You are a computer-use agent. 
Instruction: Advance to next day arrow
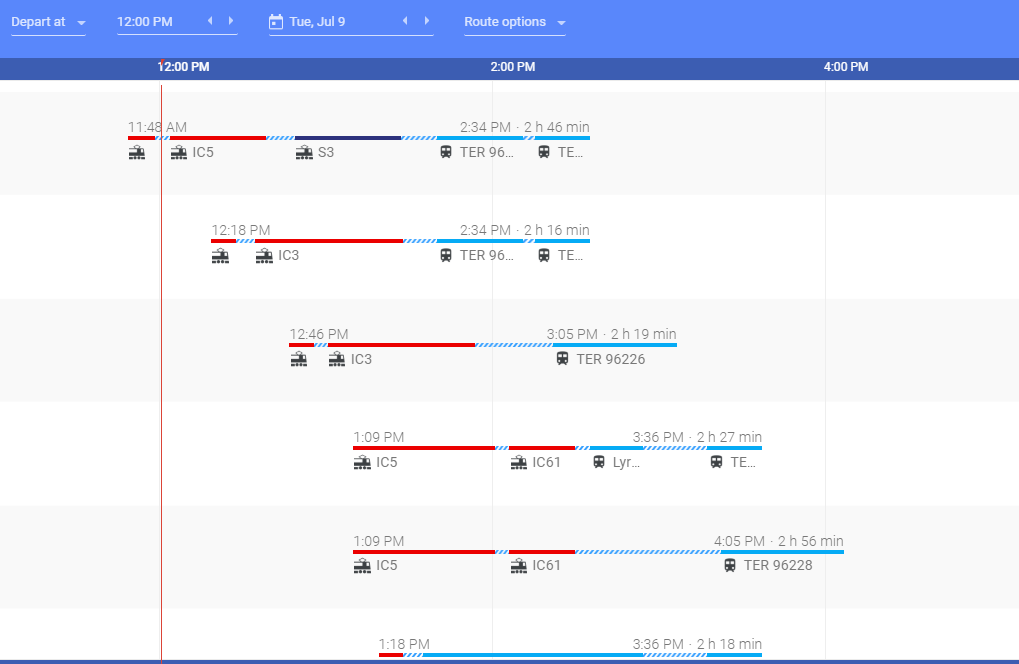coord(427,21)
